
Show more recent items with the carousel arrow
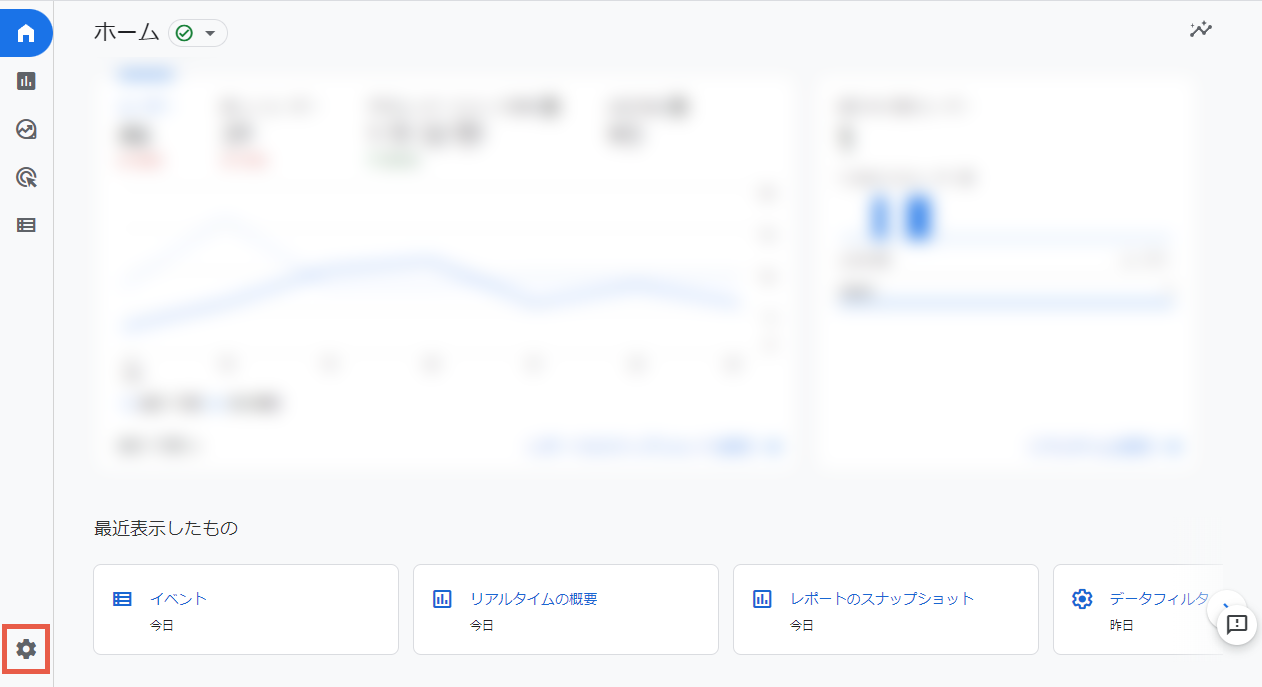pos(1224,606)
